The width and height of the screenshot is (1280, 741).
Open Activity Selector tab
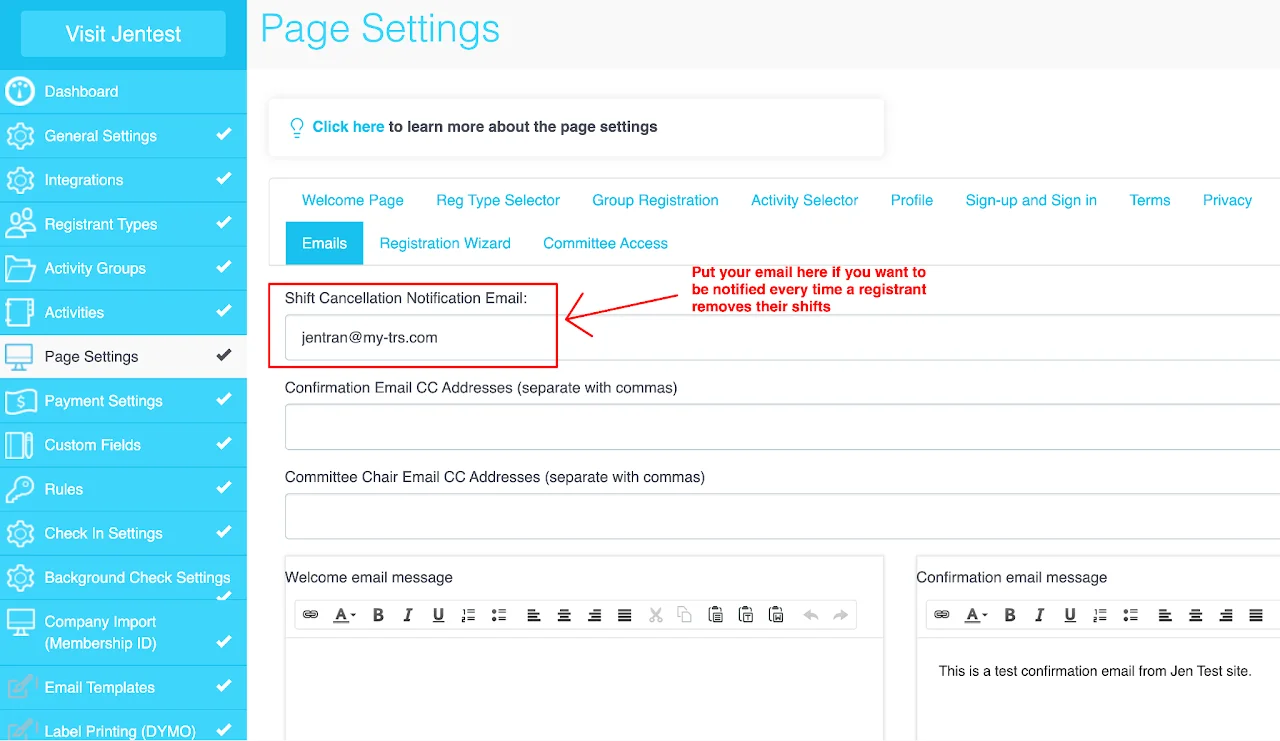click(805, 200)
